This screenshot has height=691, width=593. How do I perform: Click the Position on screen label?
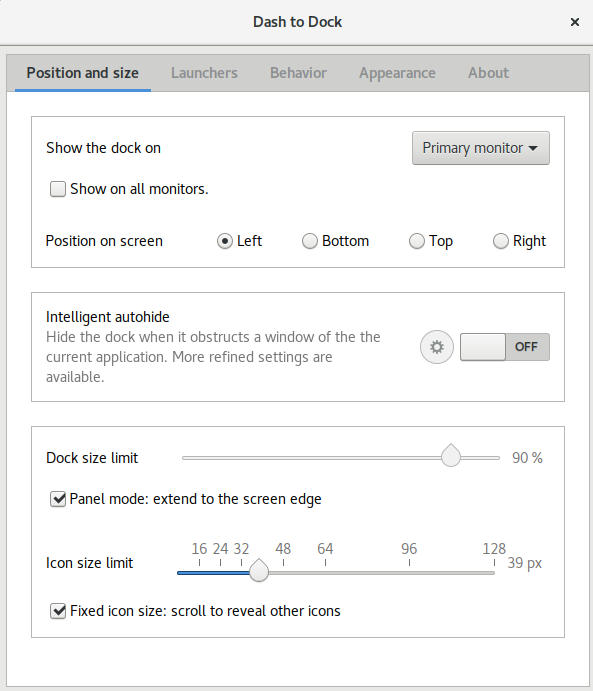(104, 241)
